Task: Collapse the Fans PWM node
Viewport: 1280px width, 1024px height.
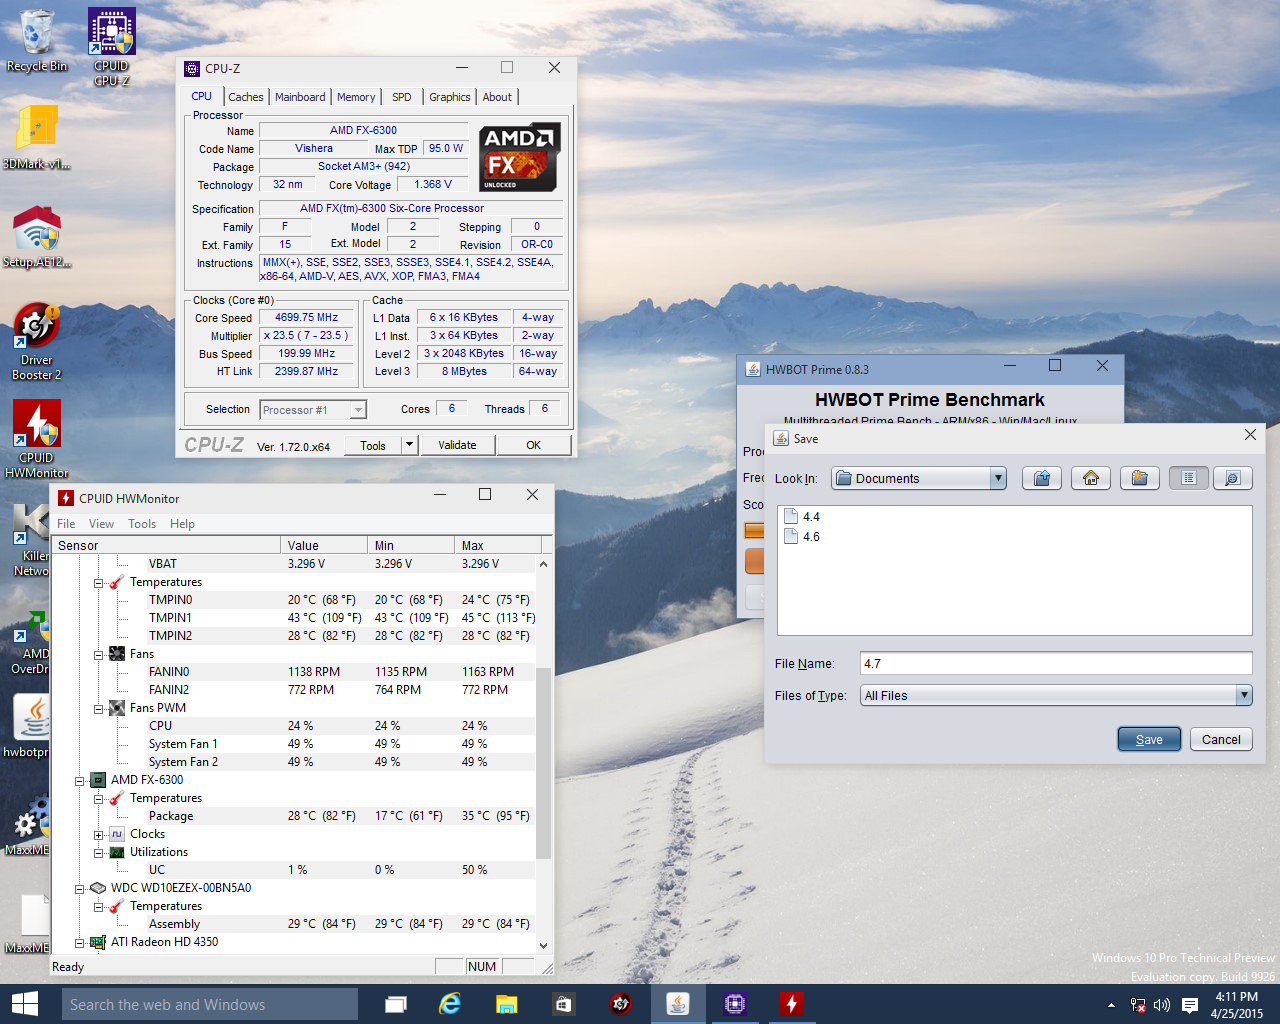Action: [x=99, y=708]
